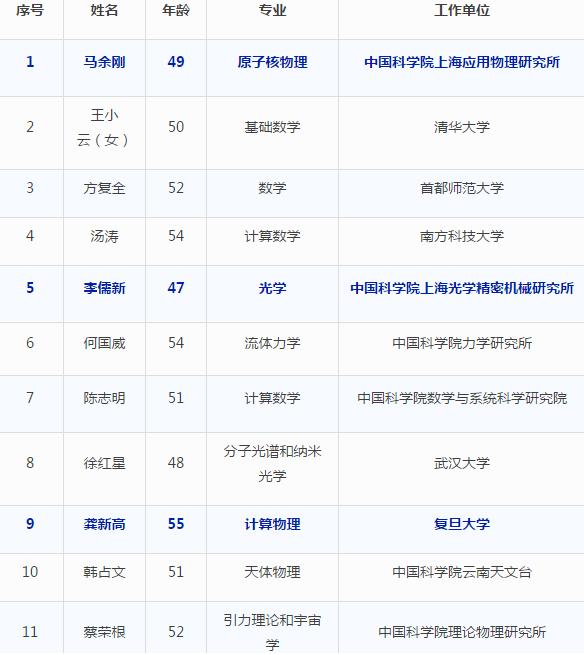The width and height of the screenshot is (584, 655).
Task: Select the 武汉大学 cell
Action: tap(462, 463)
